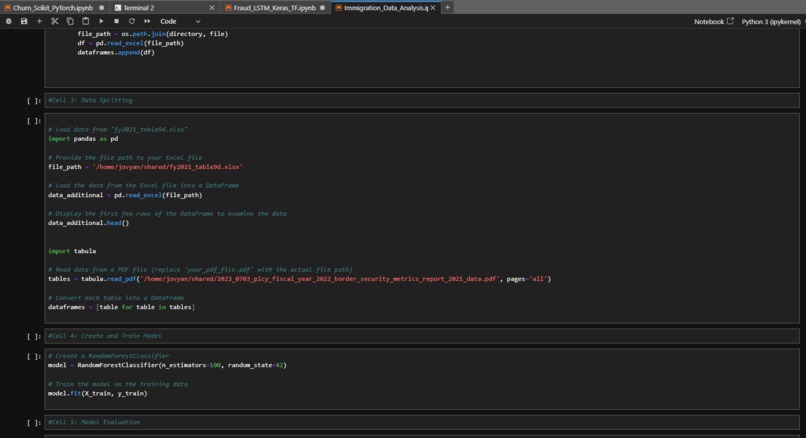Click prompt bracket beside Cell 4 Create and Train
Screen dimensions: 806x438
(34, 336)
